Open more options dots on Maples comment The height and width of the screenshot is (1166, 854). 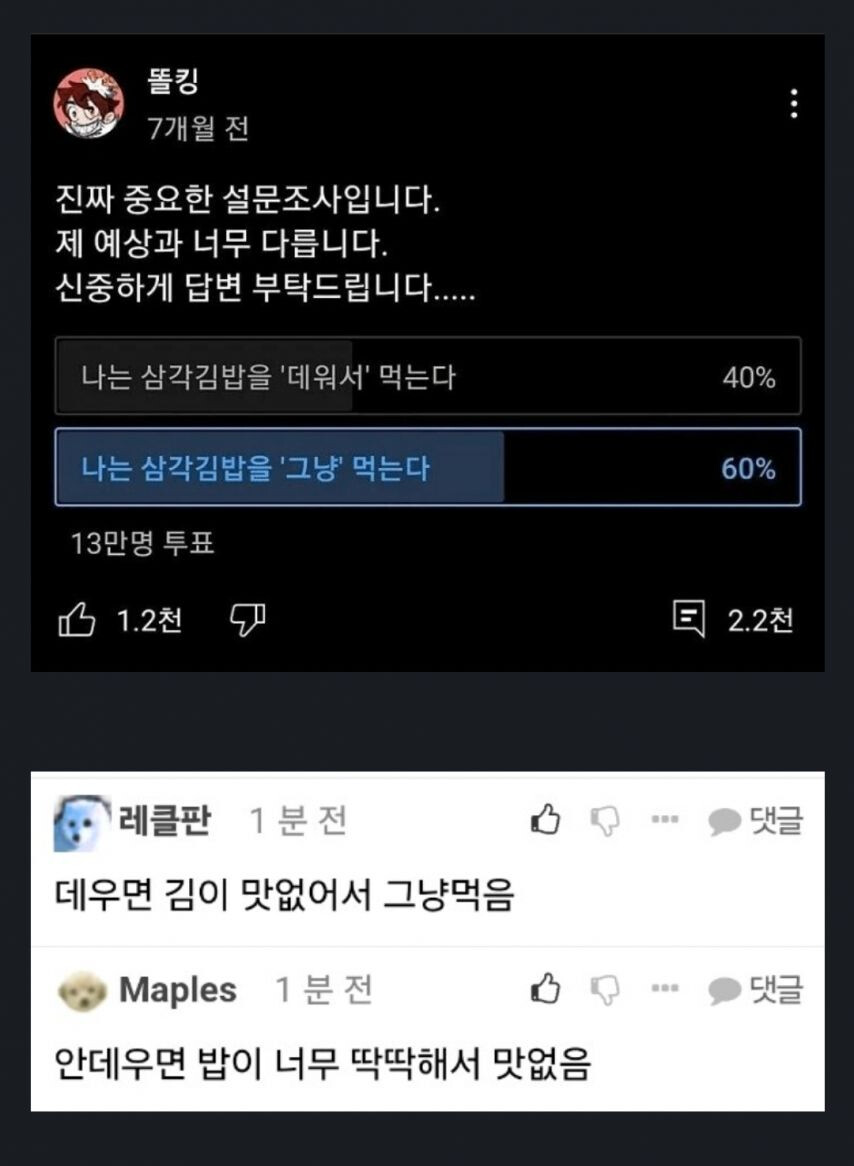pos(664,988)
